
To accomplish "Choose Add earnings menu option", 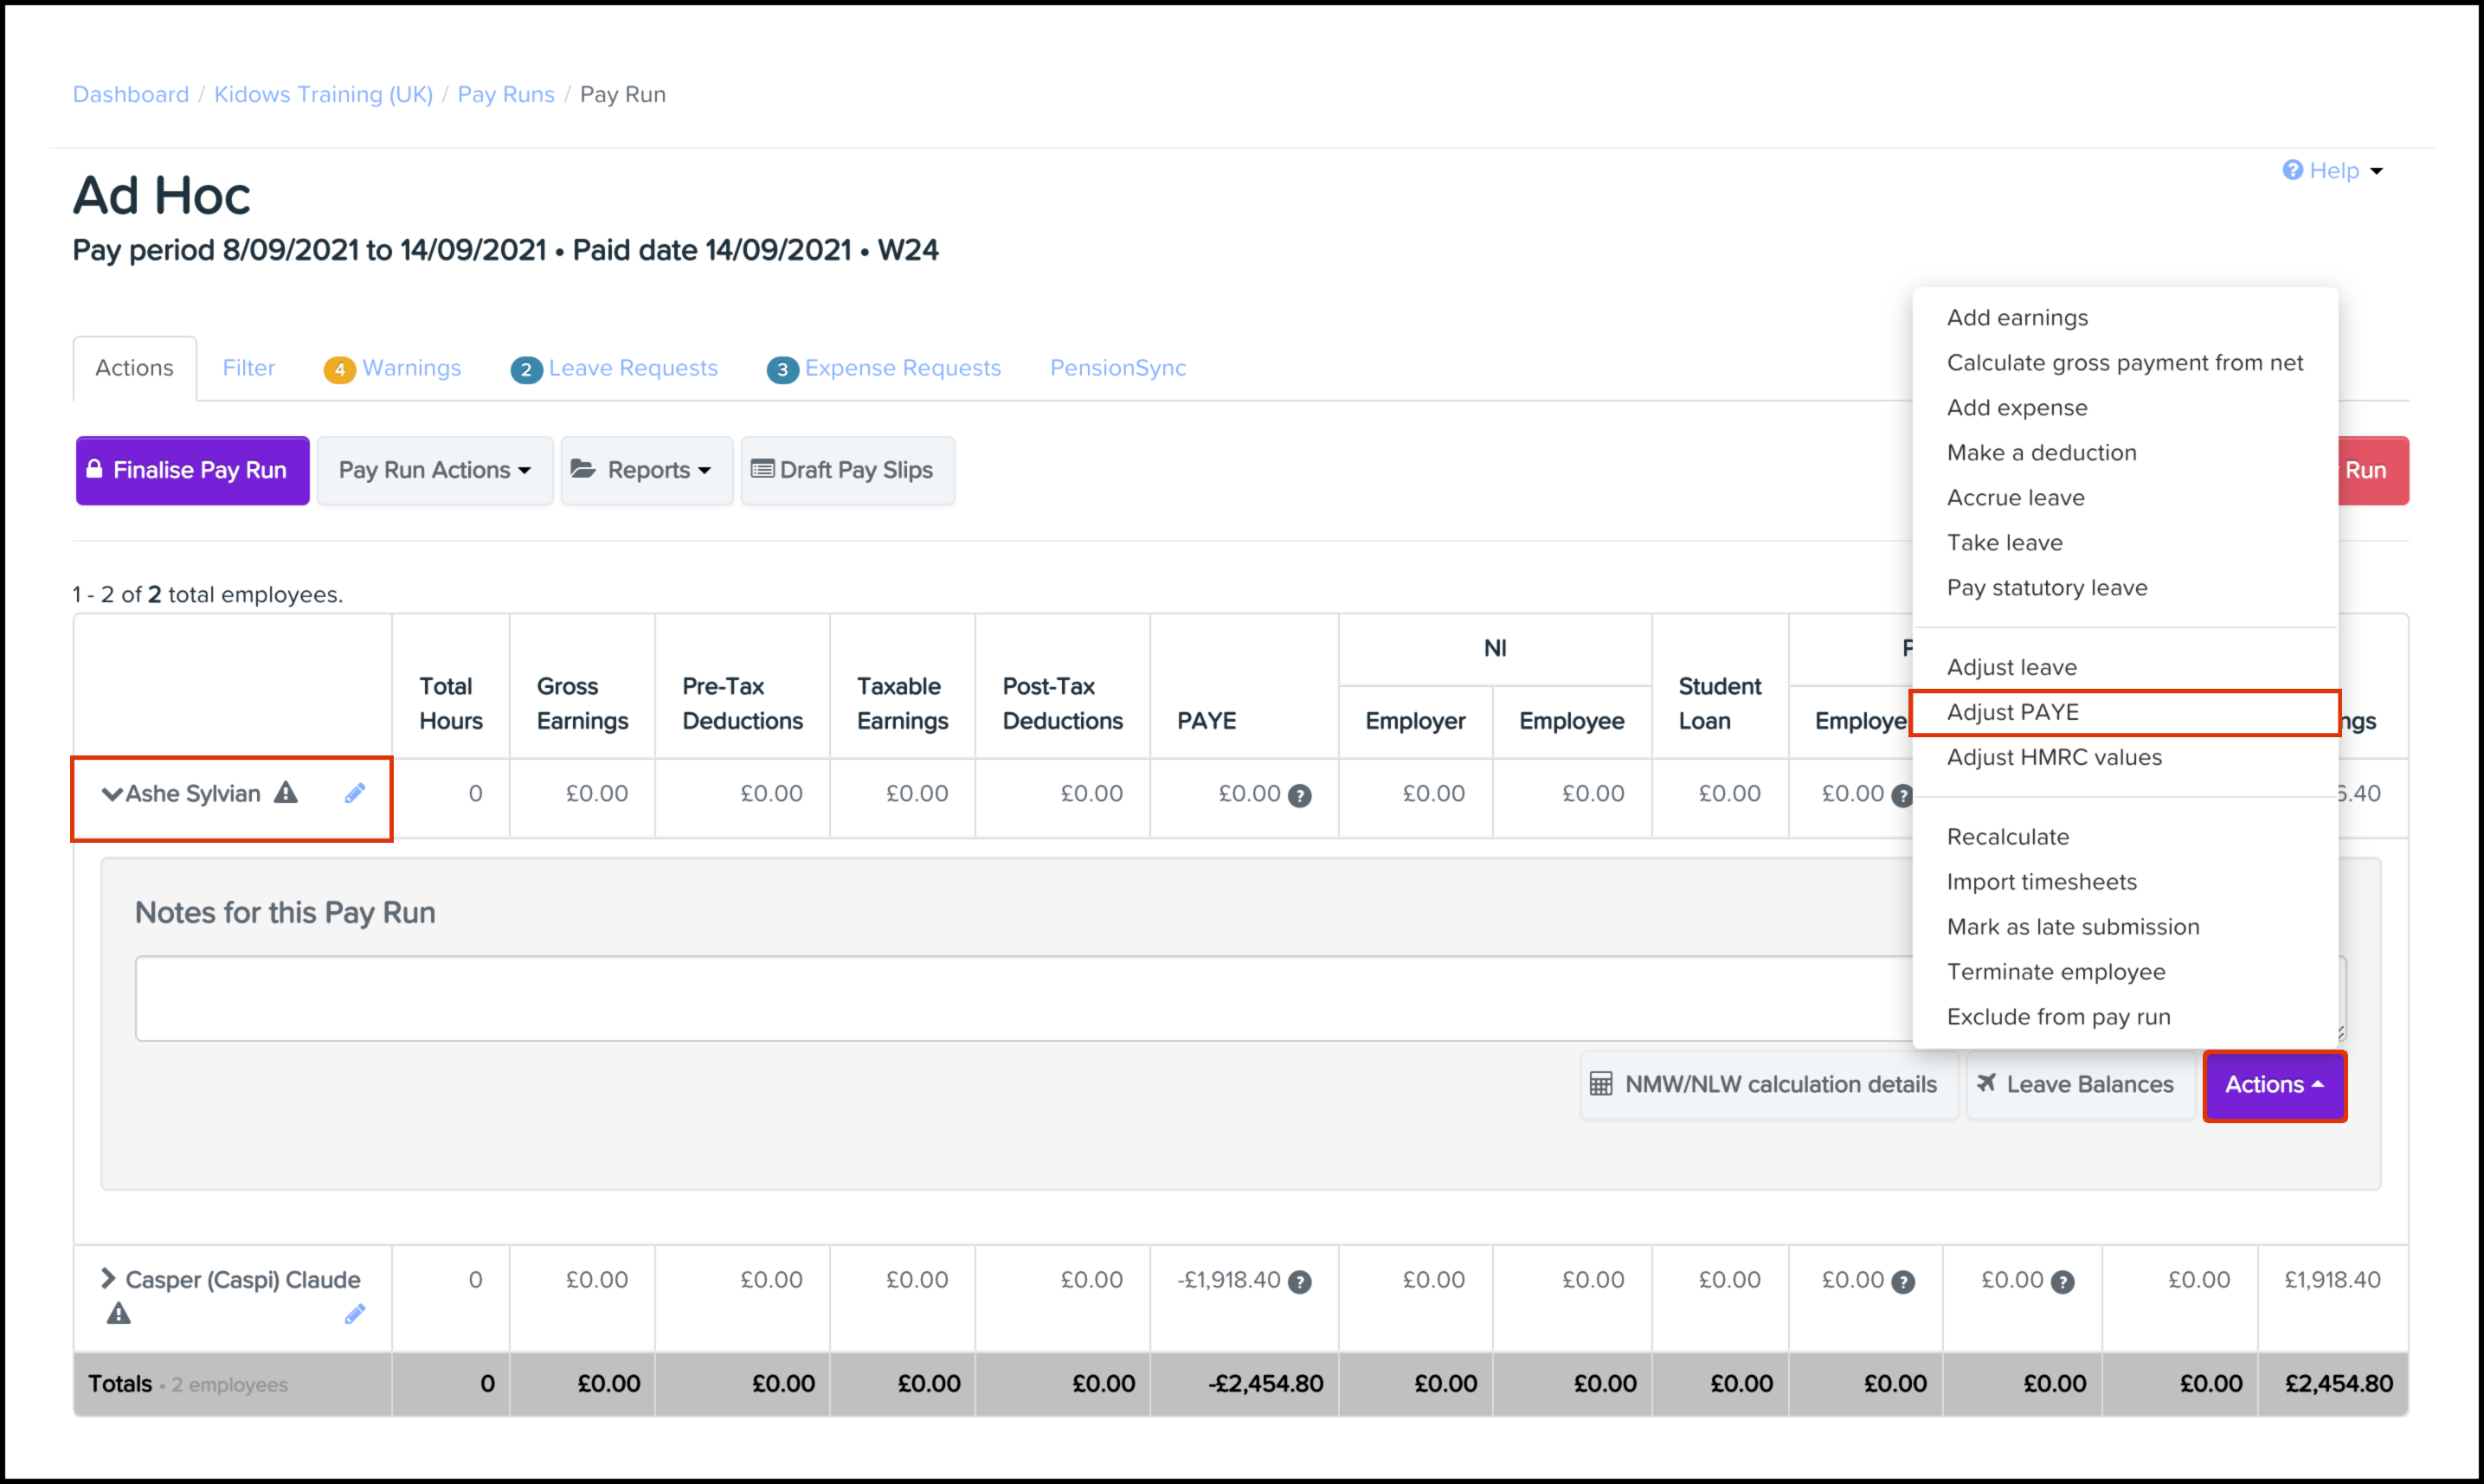I will tap(2016, 317).
